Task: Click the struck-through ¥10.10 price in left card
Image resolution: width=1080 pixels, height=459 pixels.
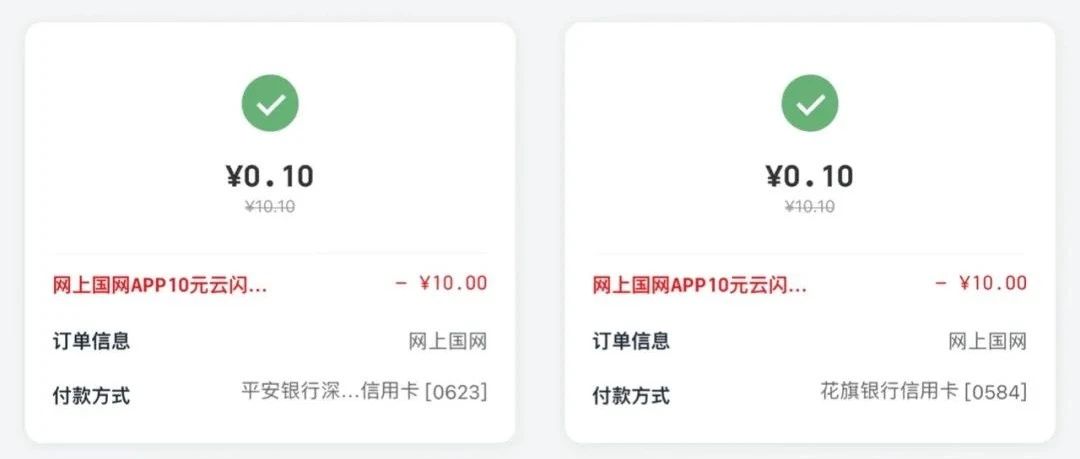Action: click(270, 206)
